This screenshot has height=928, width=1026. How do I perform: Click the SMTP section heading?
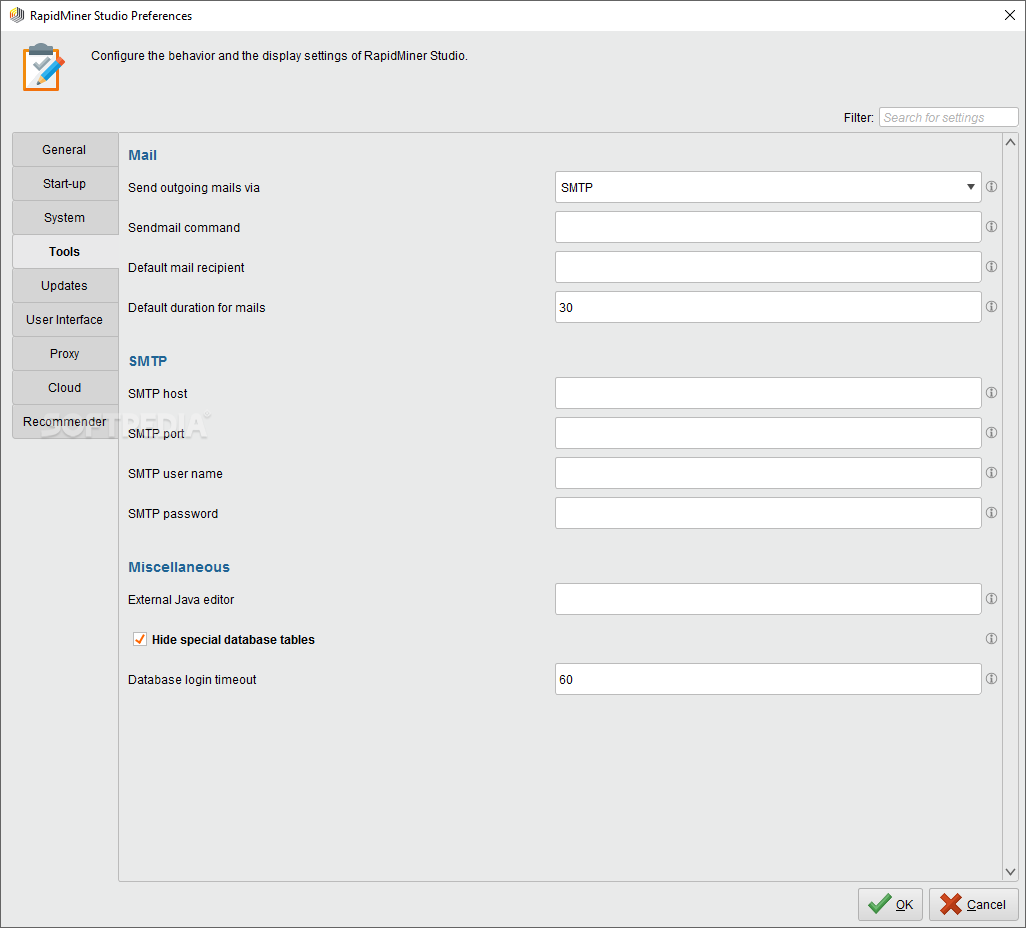[x=148, y=361]
